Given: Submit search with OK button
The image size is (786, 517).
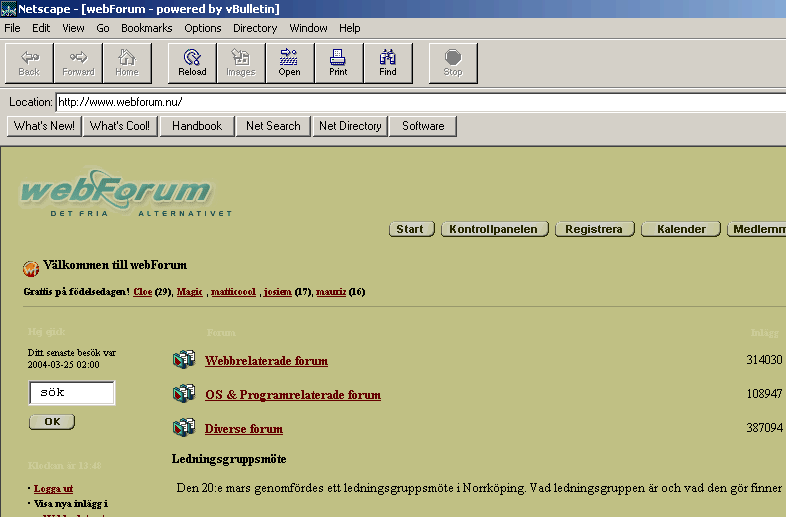Looking at the screenshot, I should pos(52,422).
